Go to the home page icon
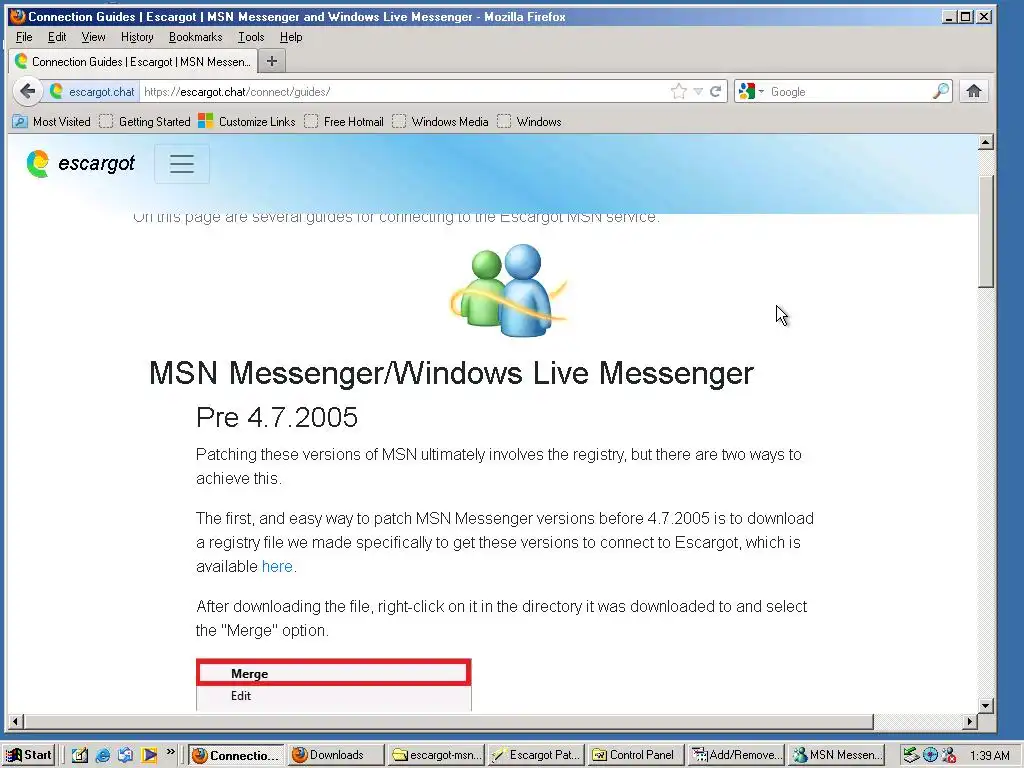Viewport: 1024px width, 768px height. coord(974,91)
